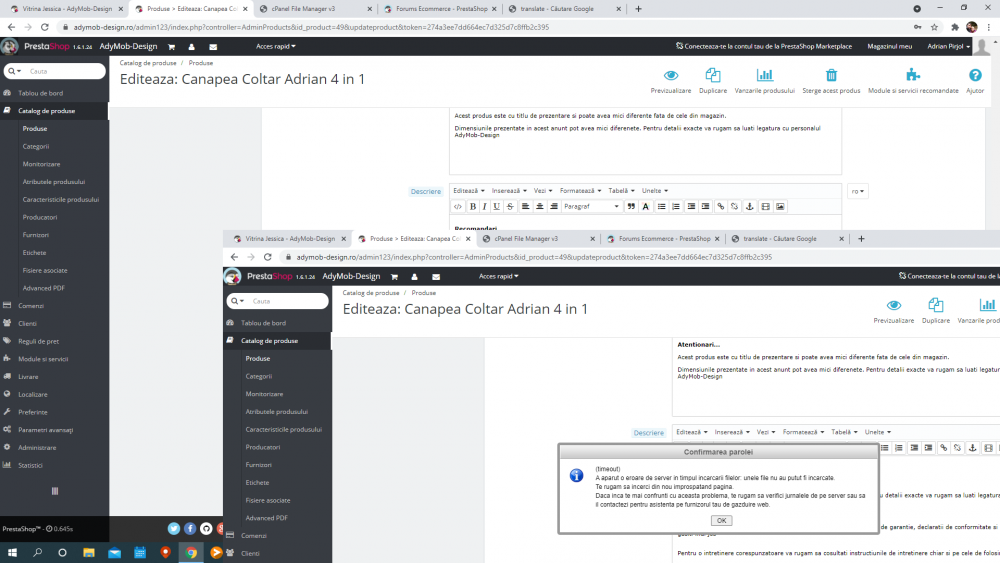Open the text color tool in upper editor
This screenshot has width=1000, height=563.
point(645,207)
